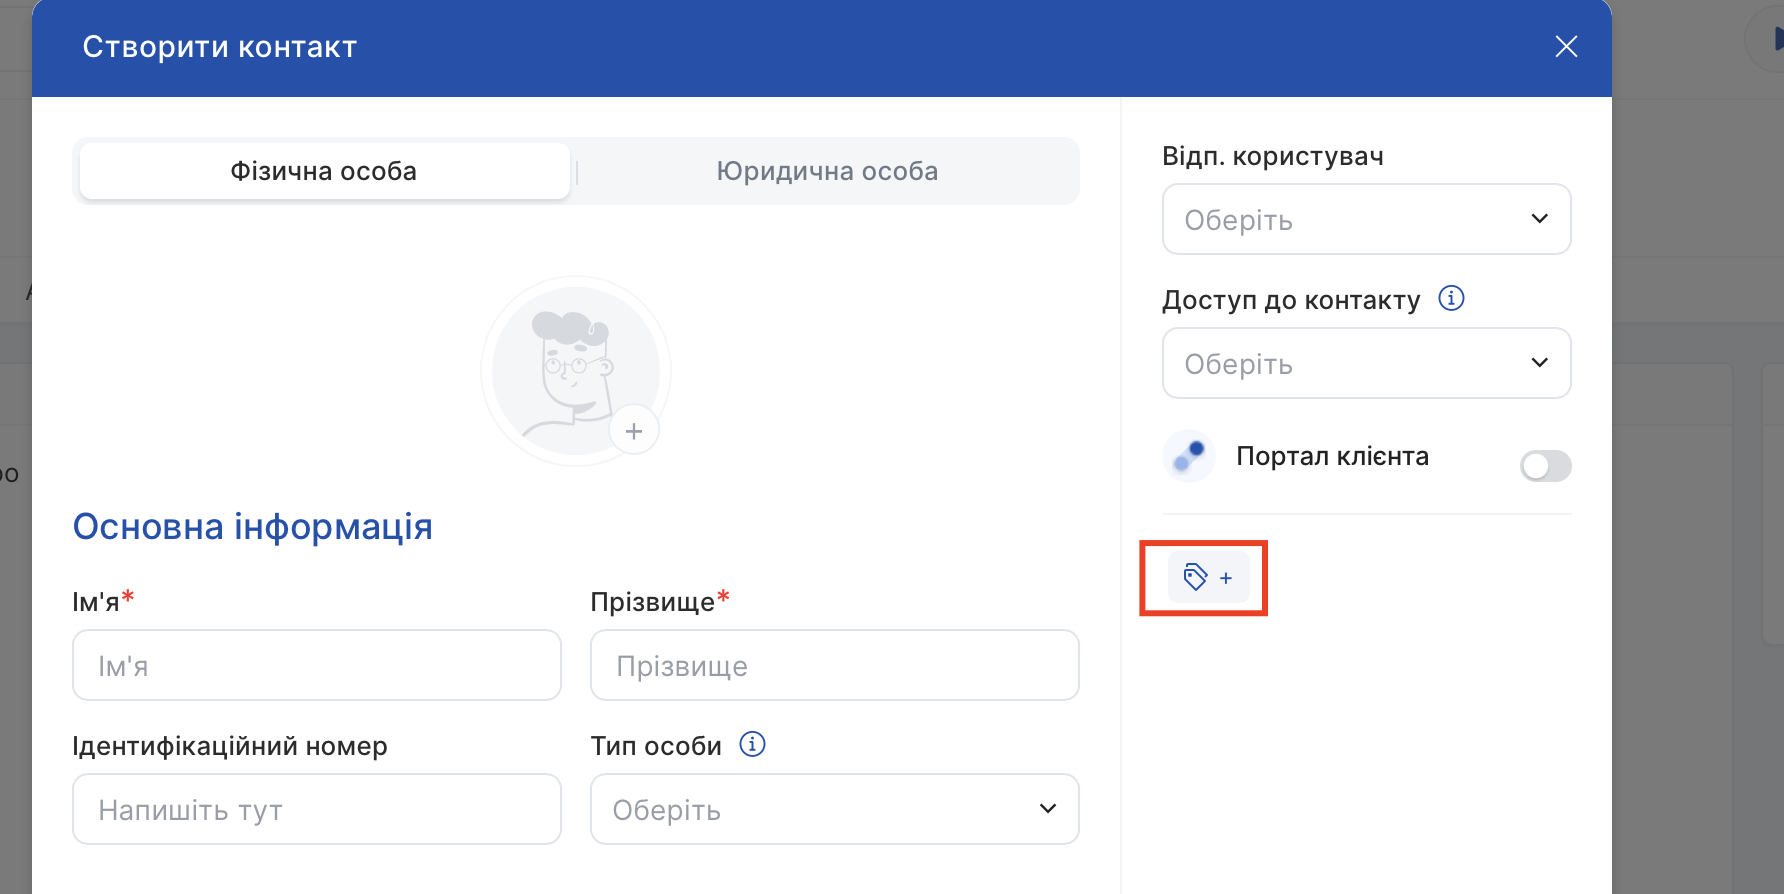Screen dimensions: 1784x894
Task: Add a tag with the tag button
Action: click(x=1209, y=577)
